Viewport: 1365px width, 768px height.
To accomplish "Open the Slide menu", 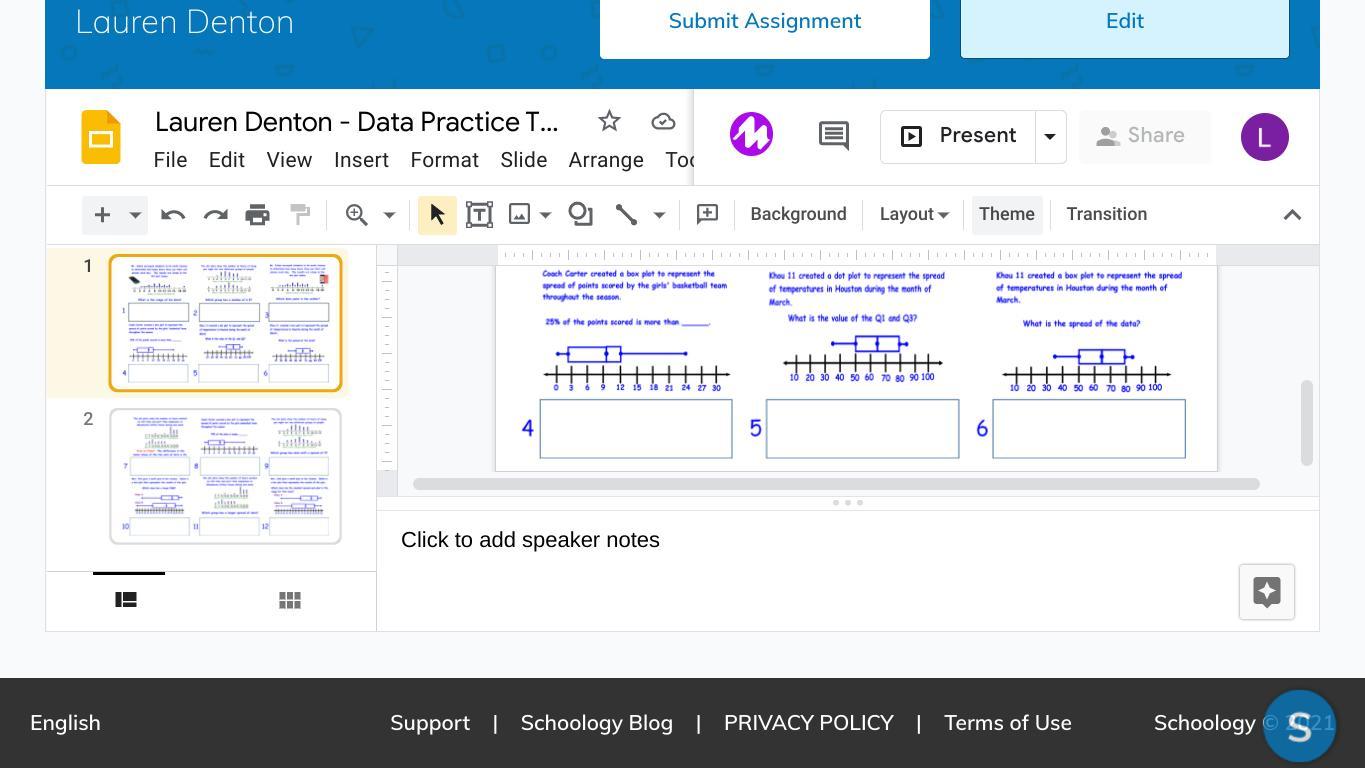I will pyautogui.click(x=523, y=160).
